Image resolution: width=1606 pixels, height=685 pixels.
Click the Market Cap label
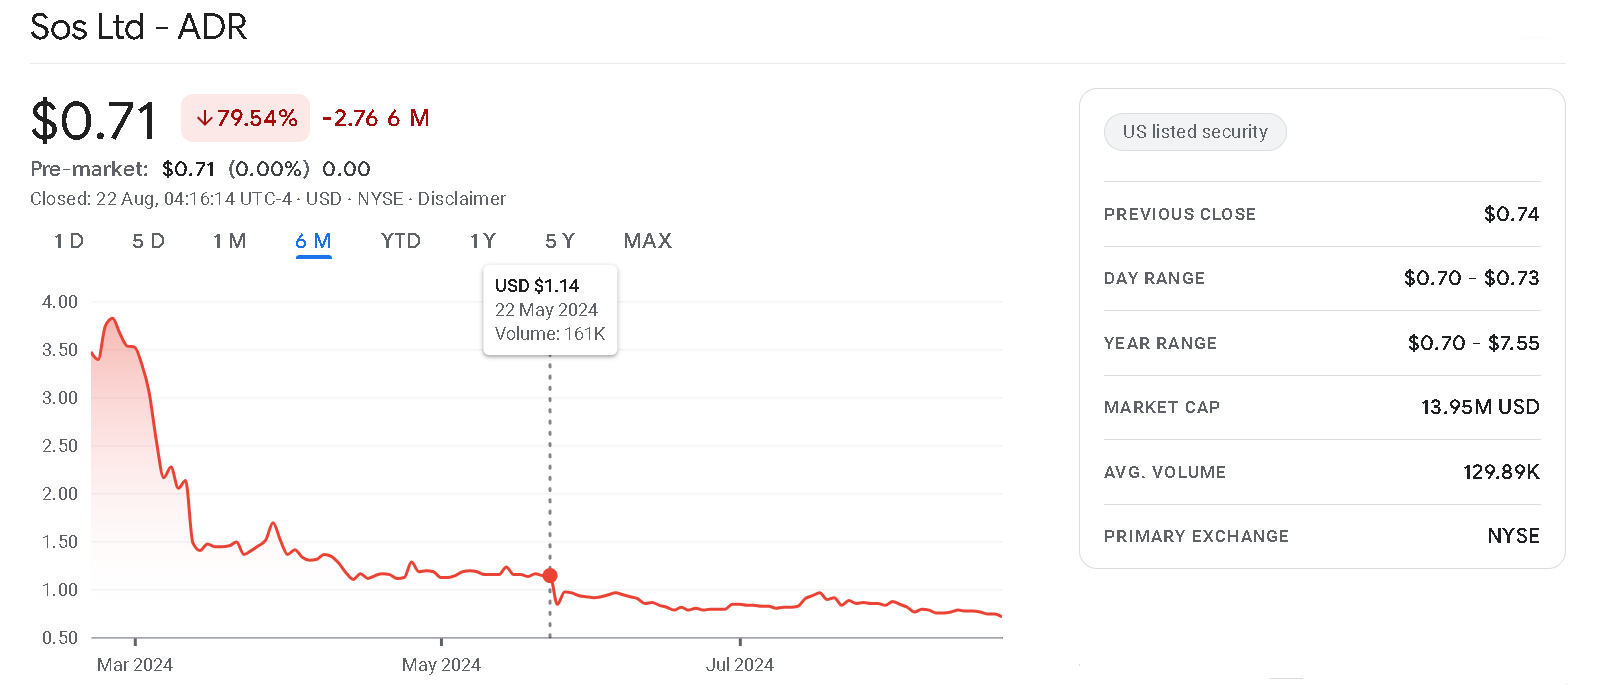coord(1162,407)
